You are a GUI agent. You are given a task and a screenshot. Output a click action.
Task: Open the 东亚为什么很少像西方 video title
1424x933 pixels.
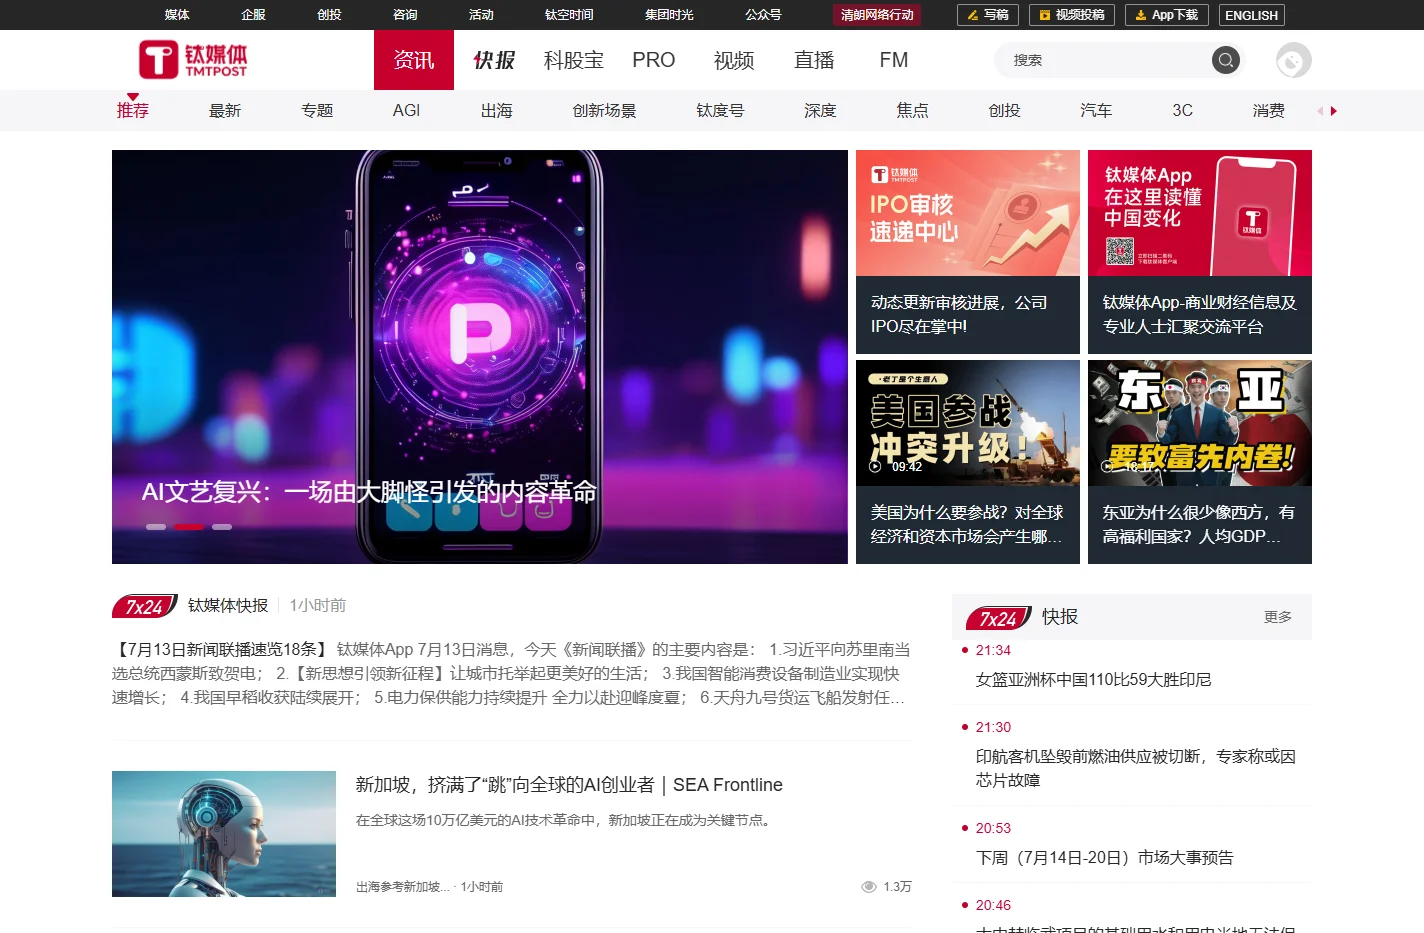tap(1199, 525)
